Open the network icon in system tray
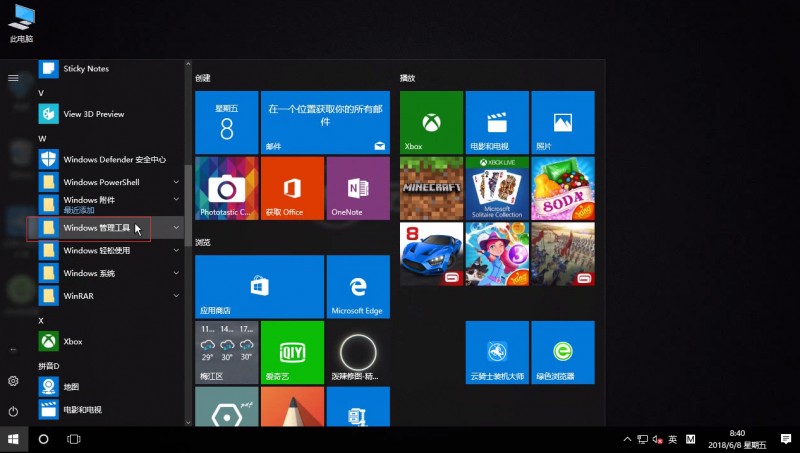This screenshot has height=453, width=800. [x=642, y=439]
